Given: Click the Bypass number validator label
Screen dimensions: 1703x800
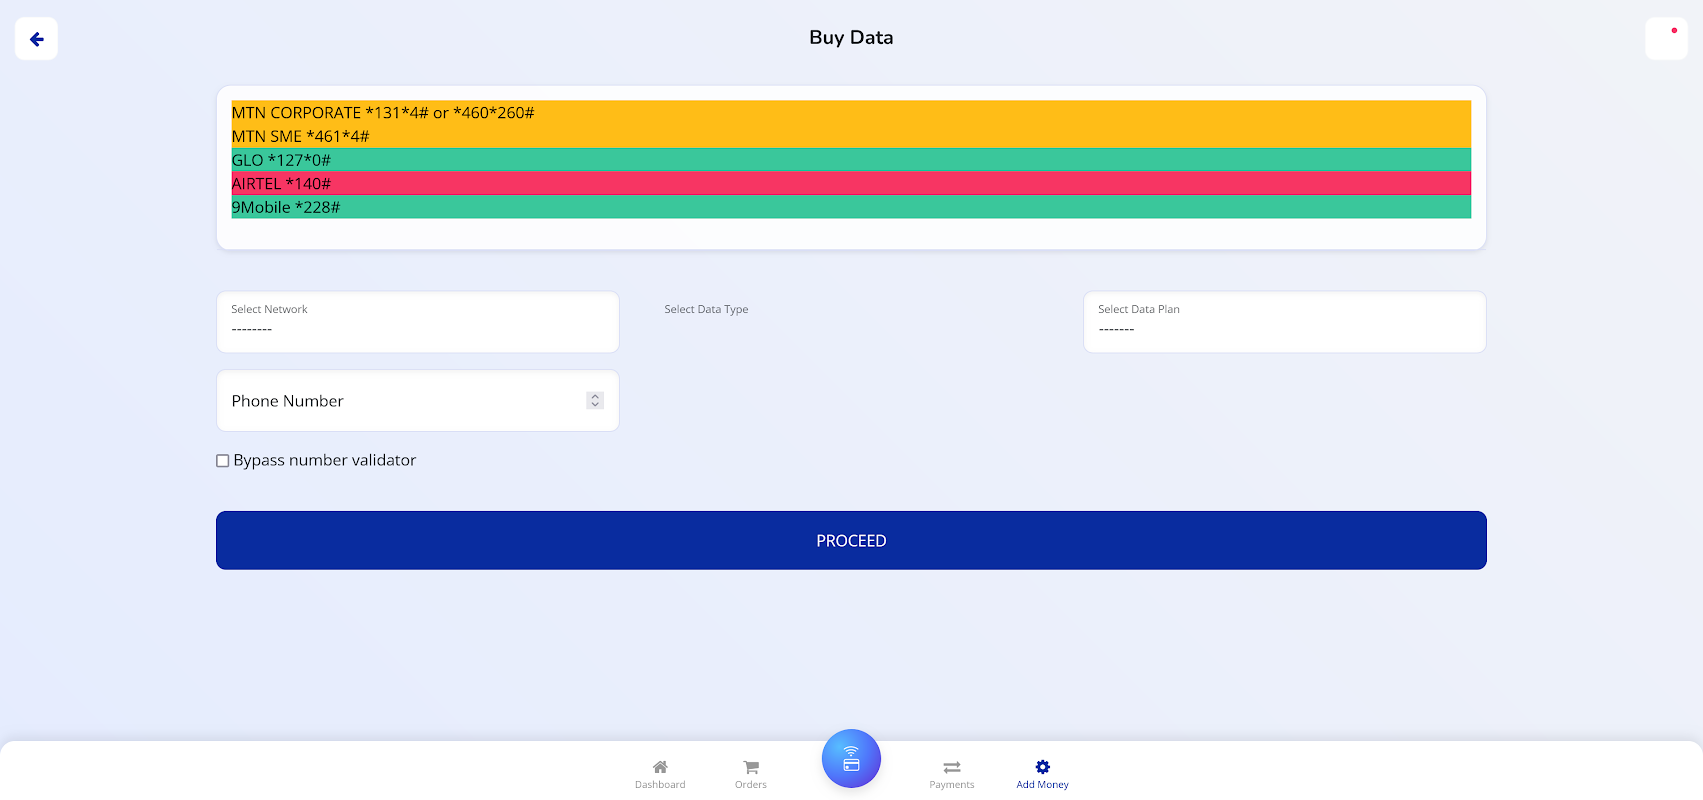Looking at the screenshot, I should [x=324, y=460].
